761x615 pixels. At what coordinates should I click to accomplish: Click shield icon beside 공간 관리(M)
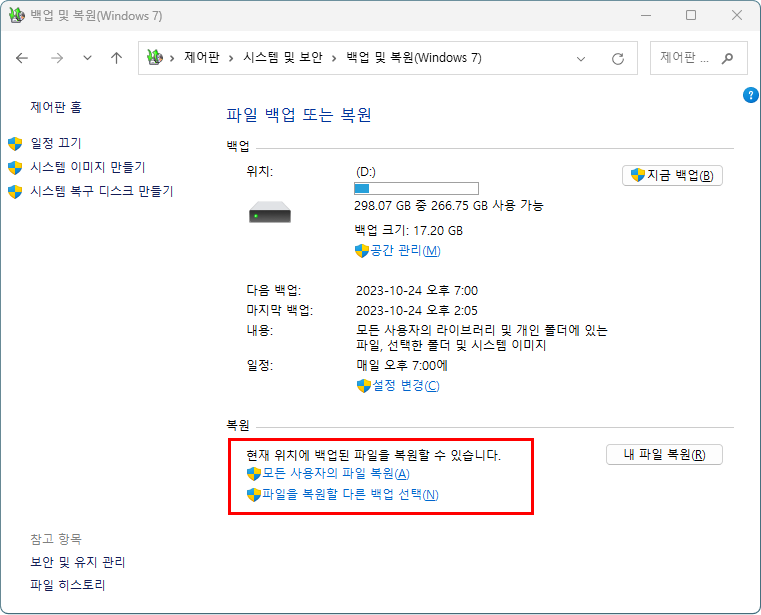(x=362, y=251)
